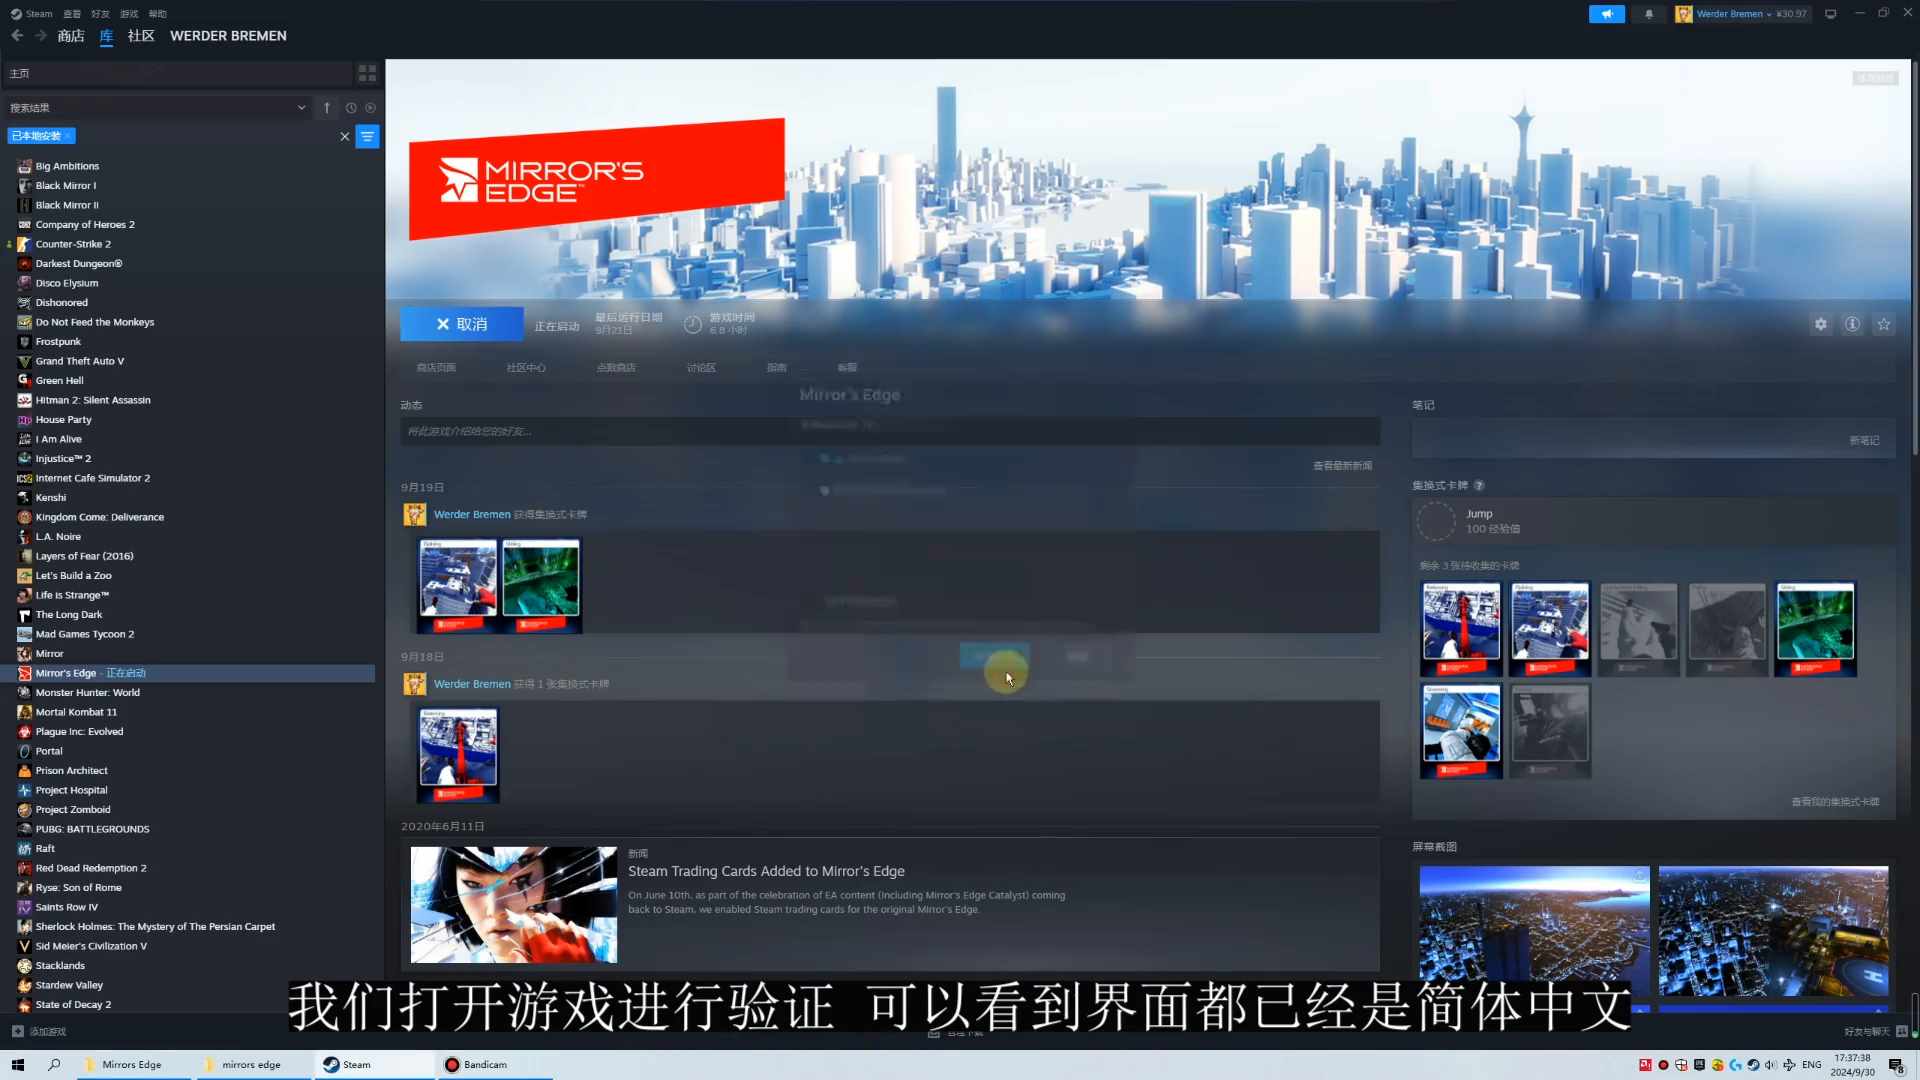Screen dimensions: 1920x1080
Task: Click the recent activity clock filter icon
Action: point(351,108)
